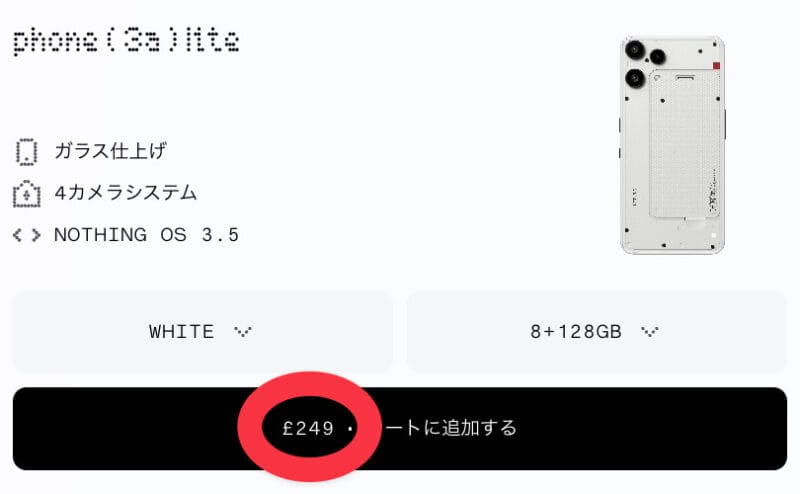Click the angle-brackets icon beside NOTHING OS 3.5
Viewport: 800px width, 494px height.
click(x=27, y=235)
